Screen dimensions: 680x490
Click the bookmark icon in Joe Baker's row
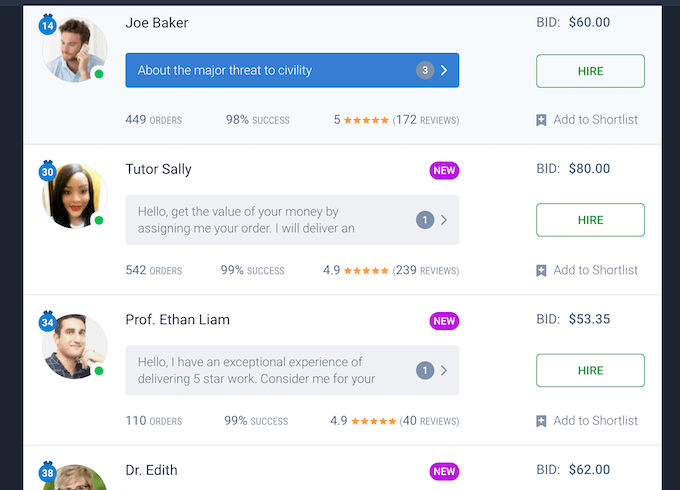541,120
